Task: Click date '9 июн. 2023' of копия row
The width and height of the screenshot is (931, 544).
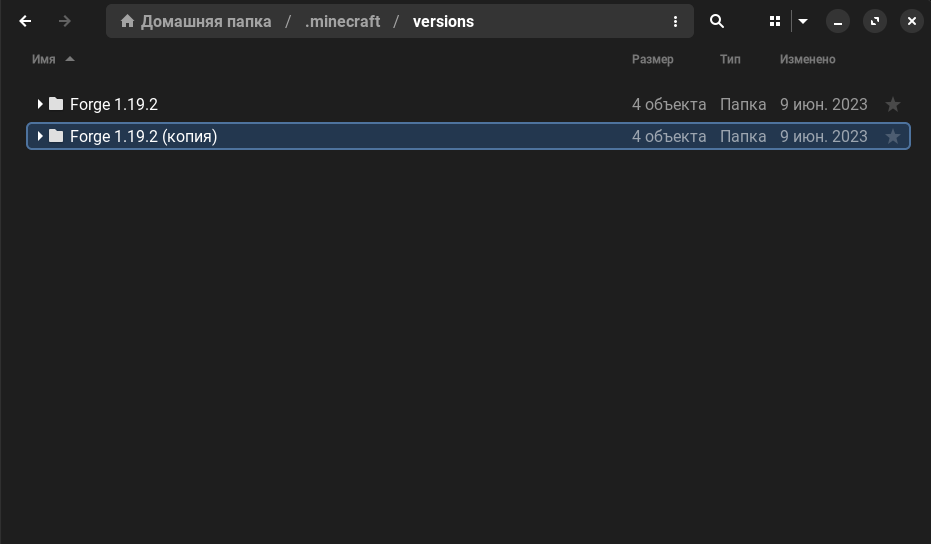Action: [824, 137]
